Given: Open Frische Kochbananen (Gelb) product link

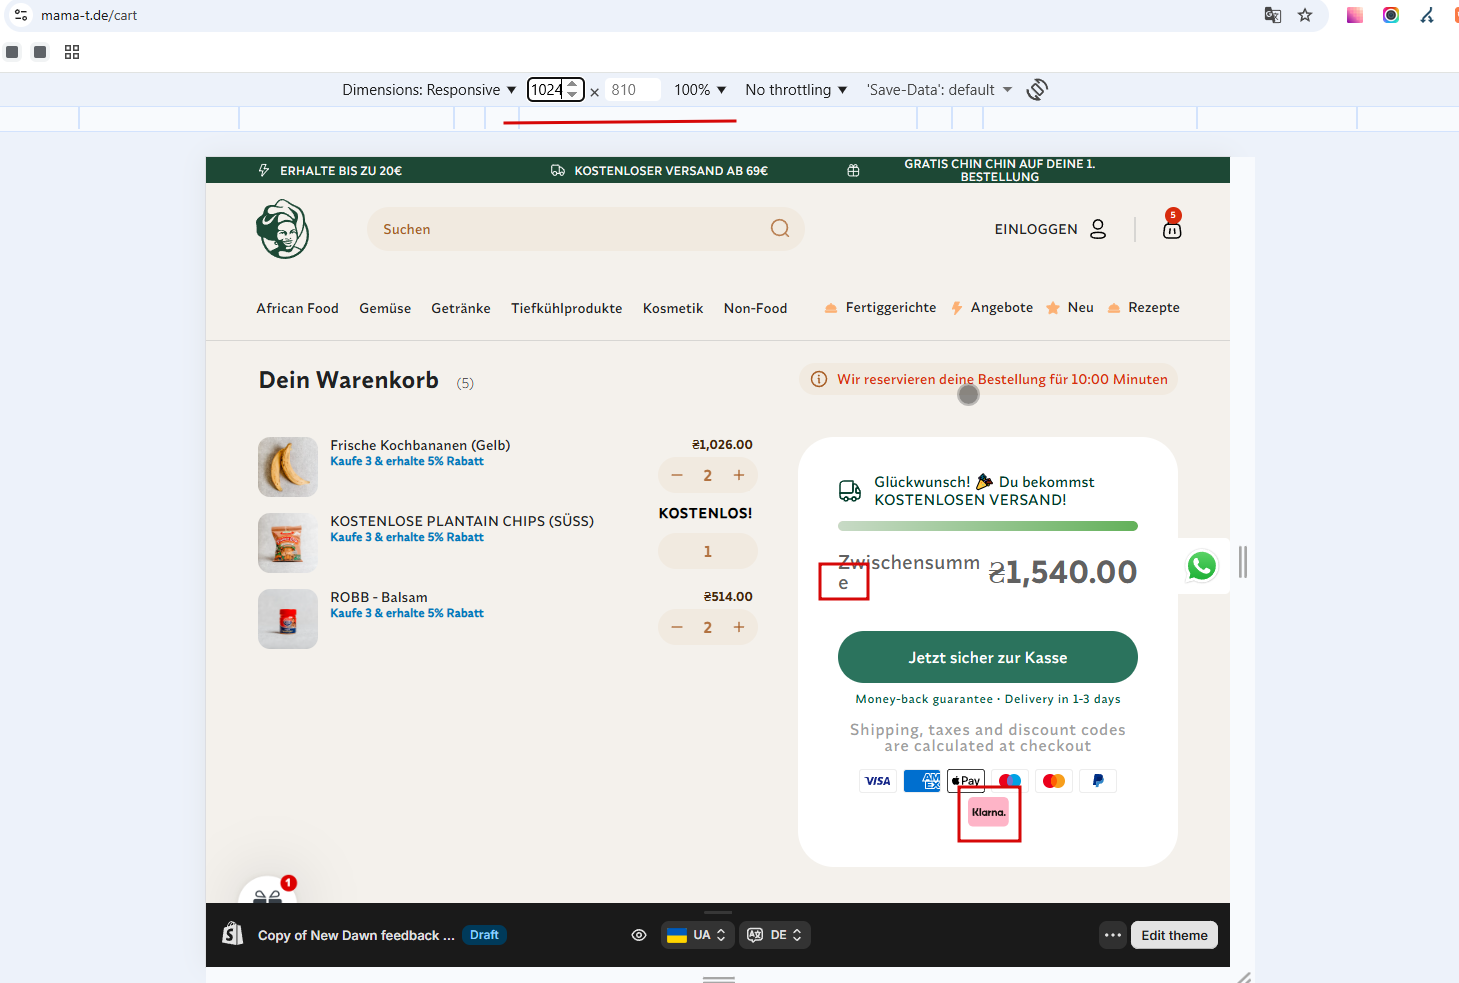Looking at the screenshot, I should [420, 445].
